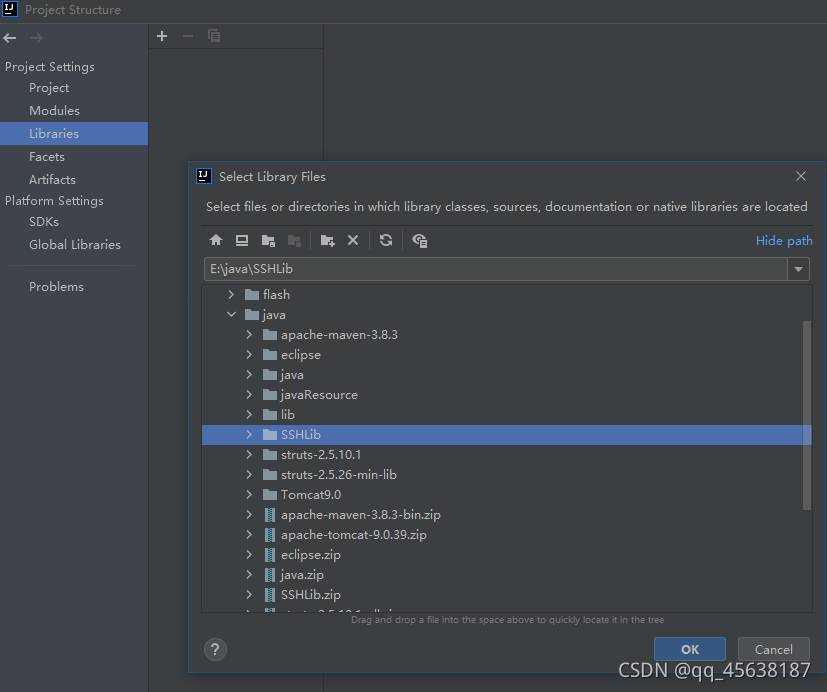Open Global Libraries settings
The height and width of the screenshot is (692, 827).
tap(74, 245)
